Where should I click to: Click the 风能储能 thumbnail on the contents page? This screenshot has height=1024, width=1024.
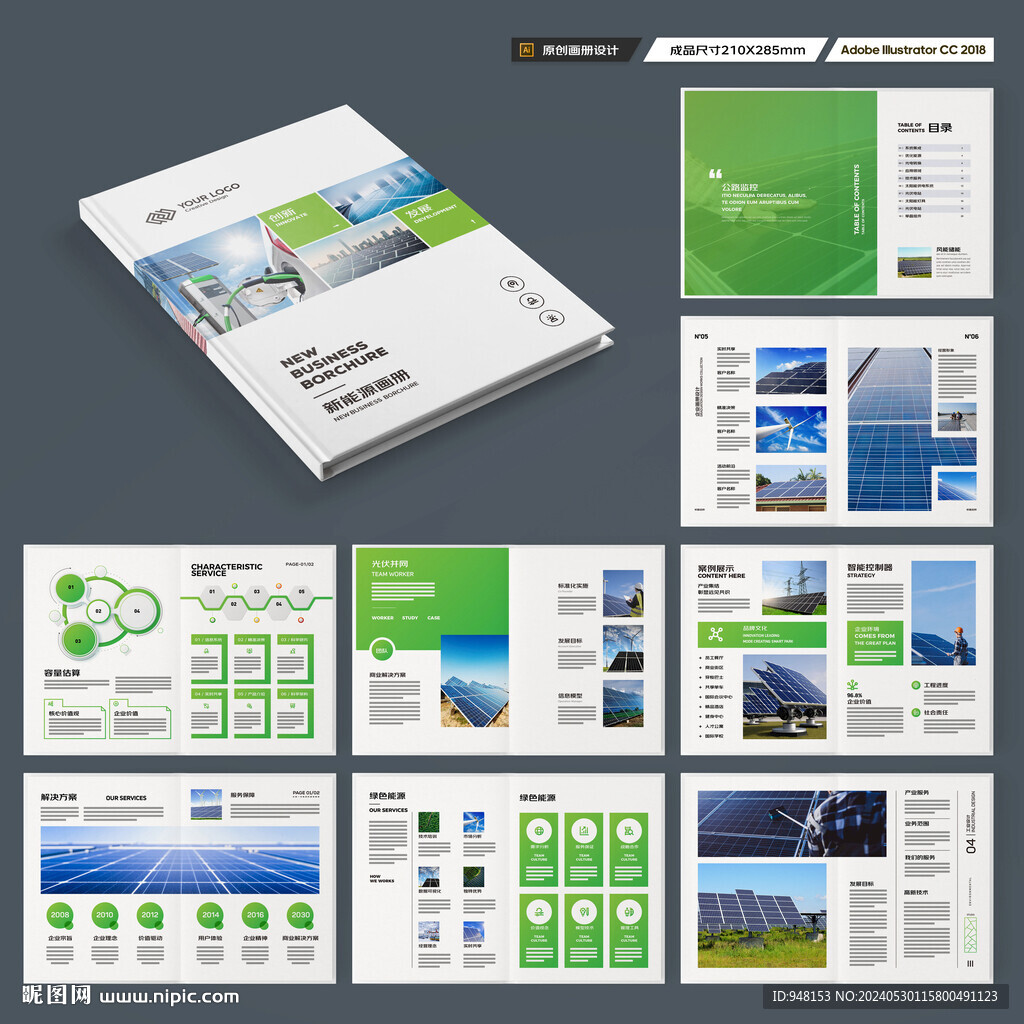914,263
